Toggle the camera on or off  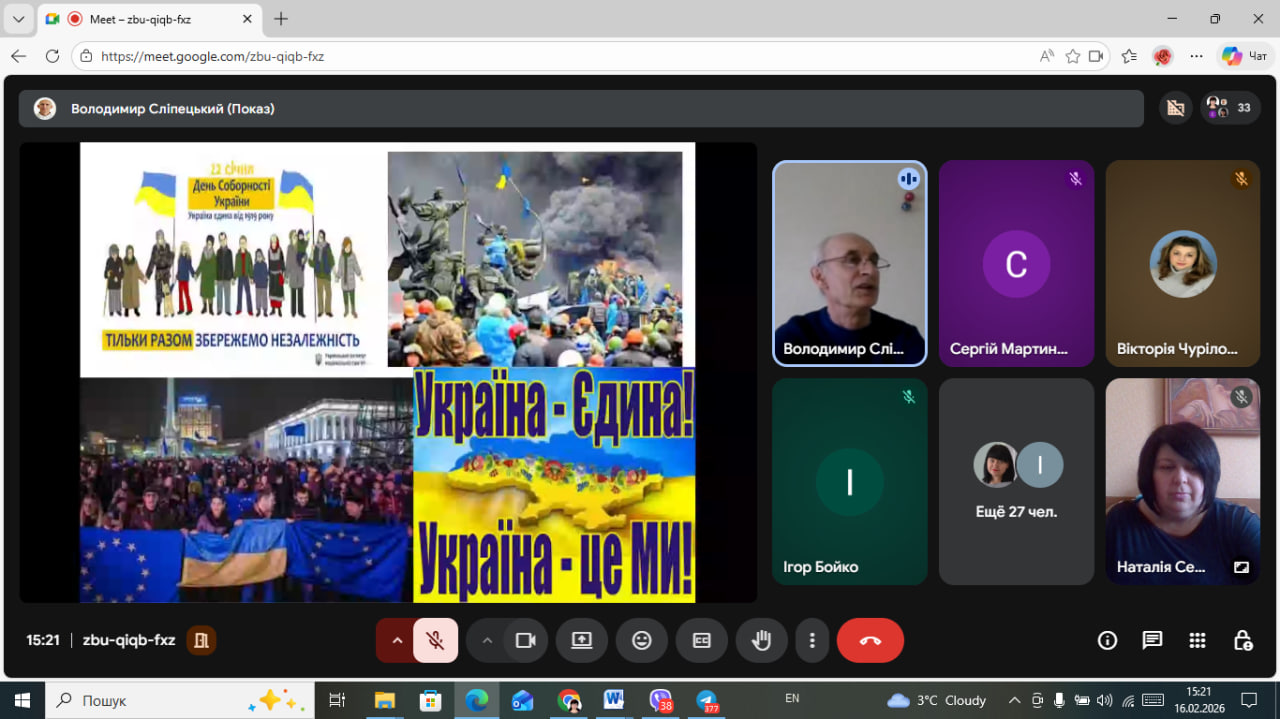[525, 641]
